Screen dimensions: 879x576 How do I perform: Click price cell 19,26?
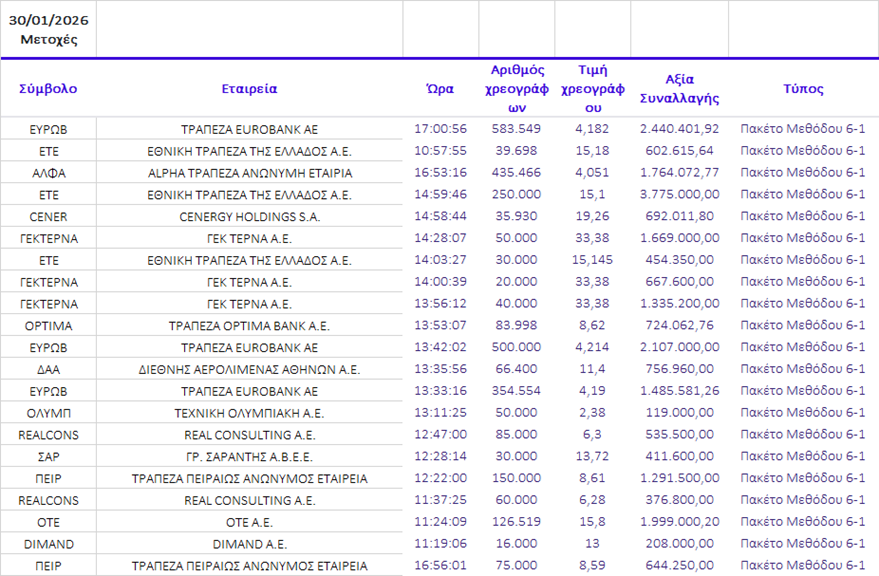point(592,216)
